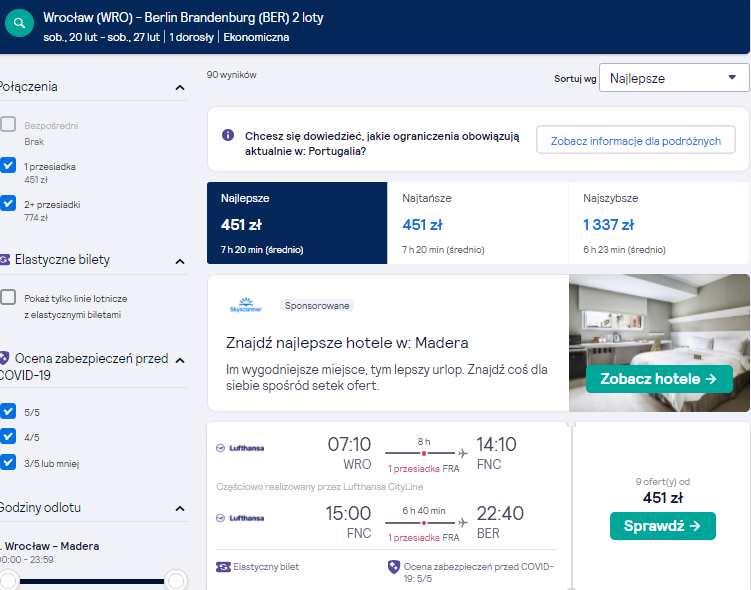Uncheck the 1 przesiadka checkbox
Screen dimensions: 751x590
pos(8,165)
